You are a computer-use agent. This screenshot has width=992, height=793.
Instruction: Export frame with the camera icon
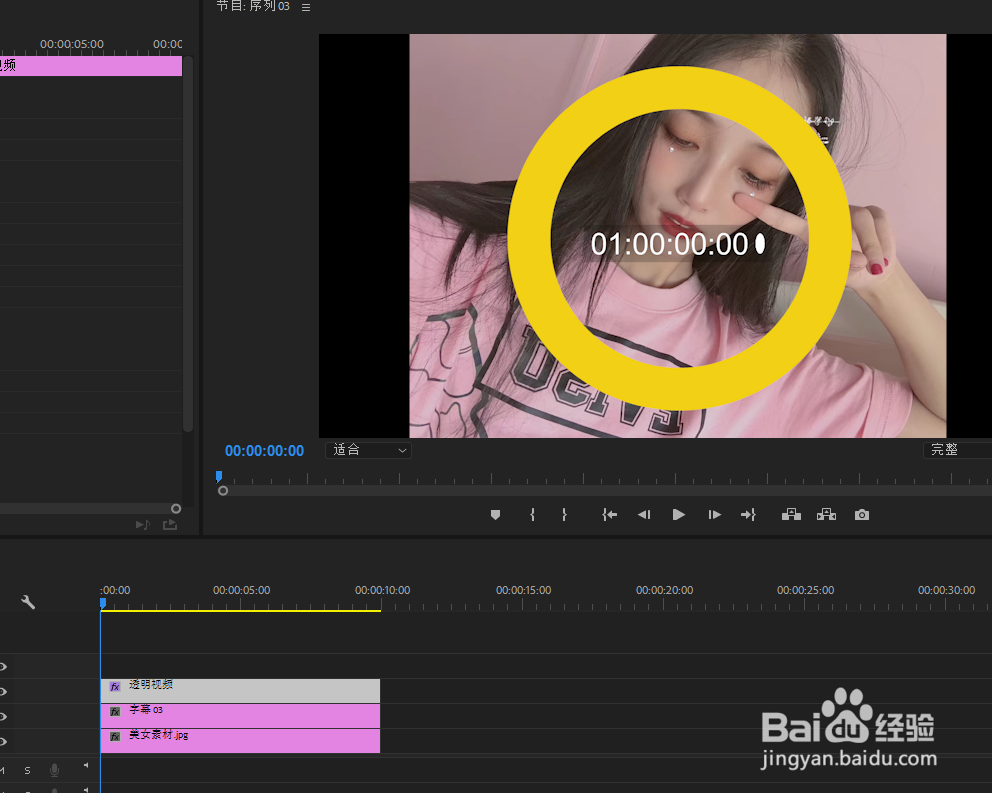[862, 515]
